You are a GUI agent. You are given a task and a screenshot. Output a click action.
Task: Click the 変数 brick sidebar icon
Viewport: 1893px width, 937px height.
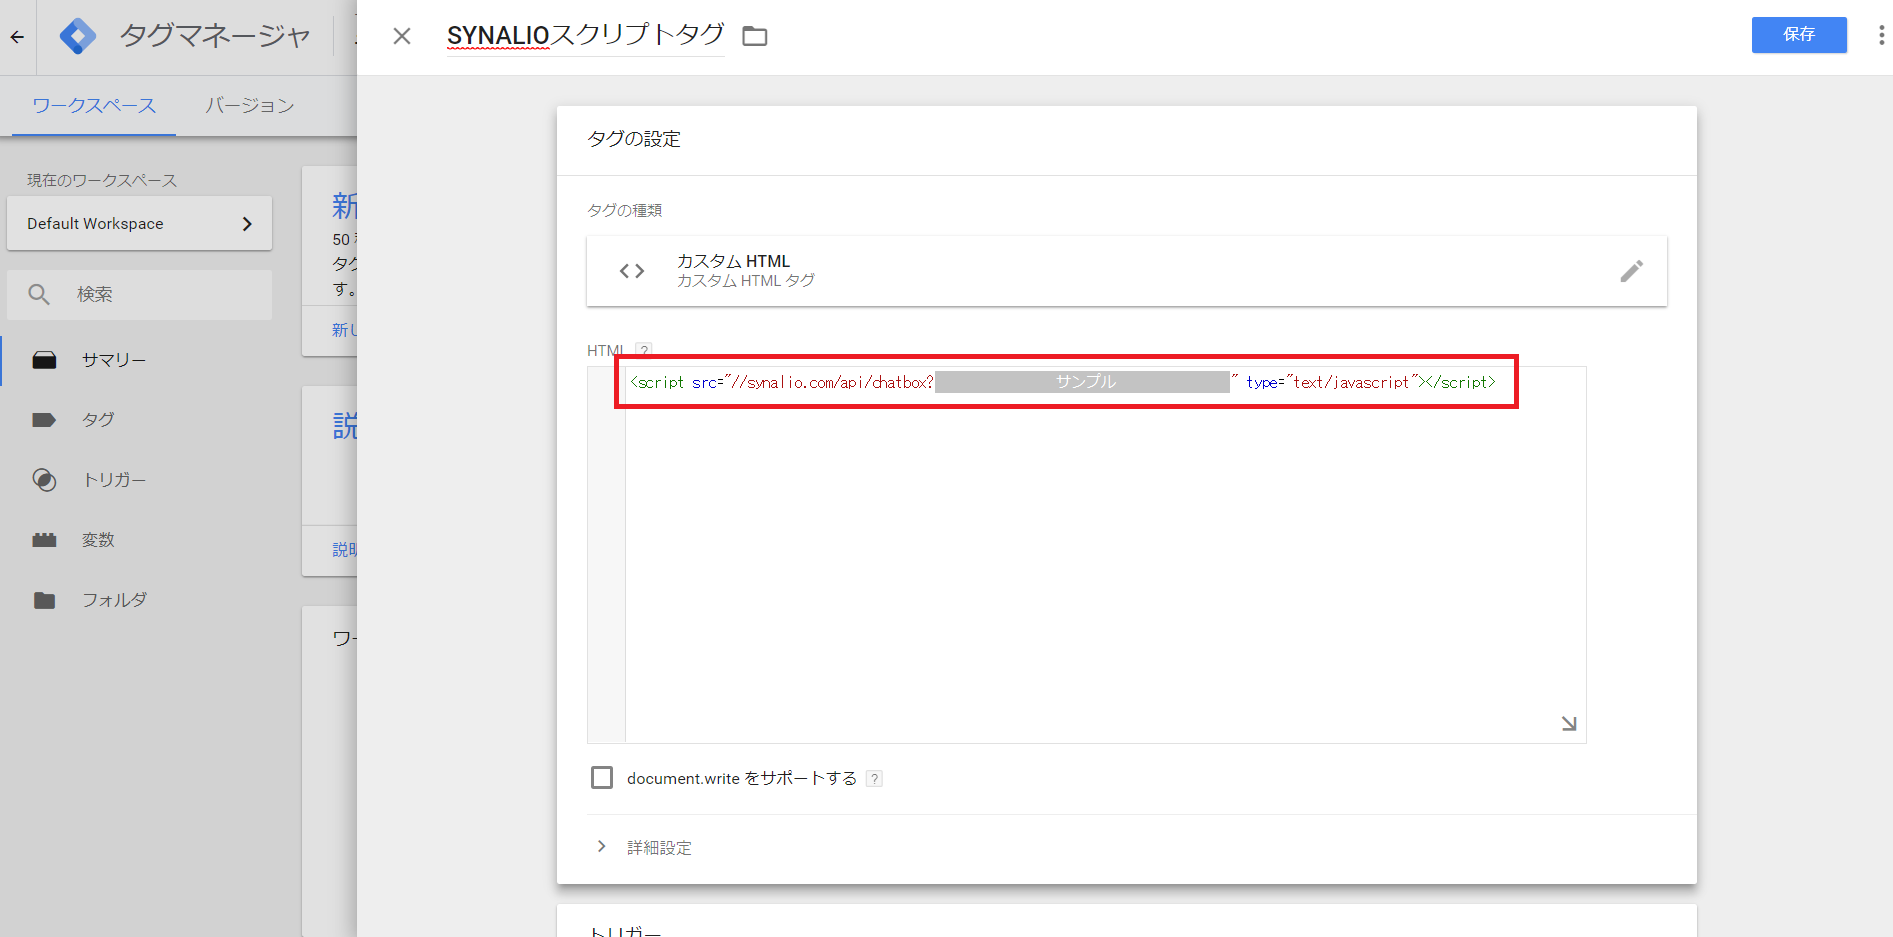click(44, 540)
